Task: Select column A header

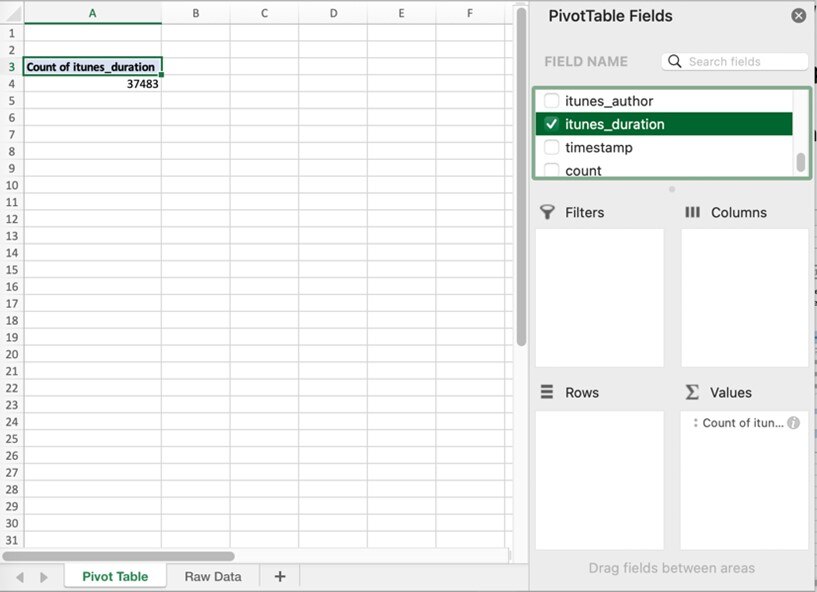Action: (x=92, y=13)
